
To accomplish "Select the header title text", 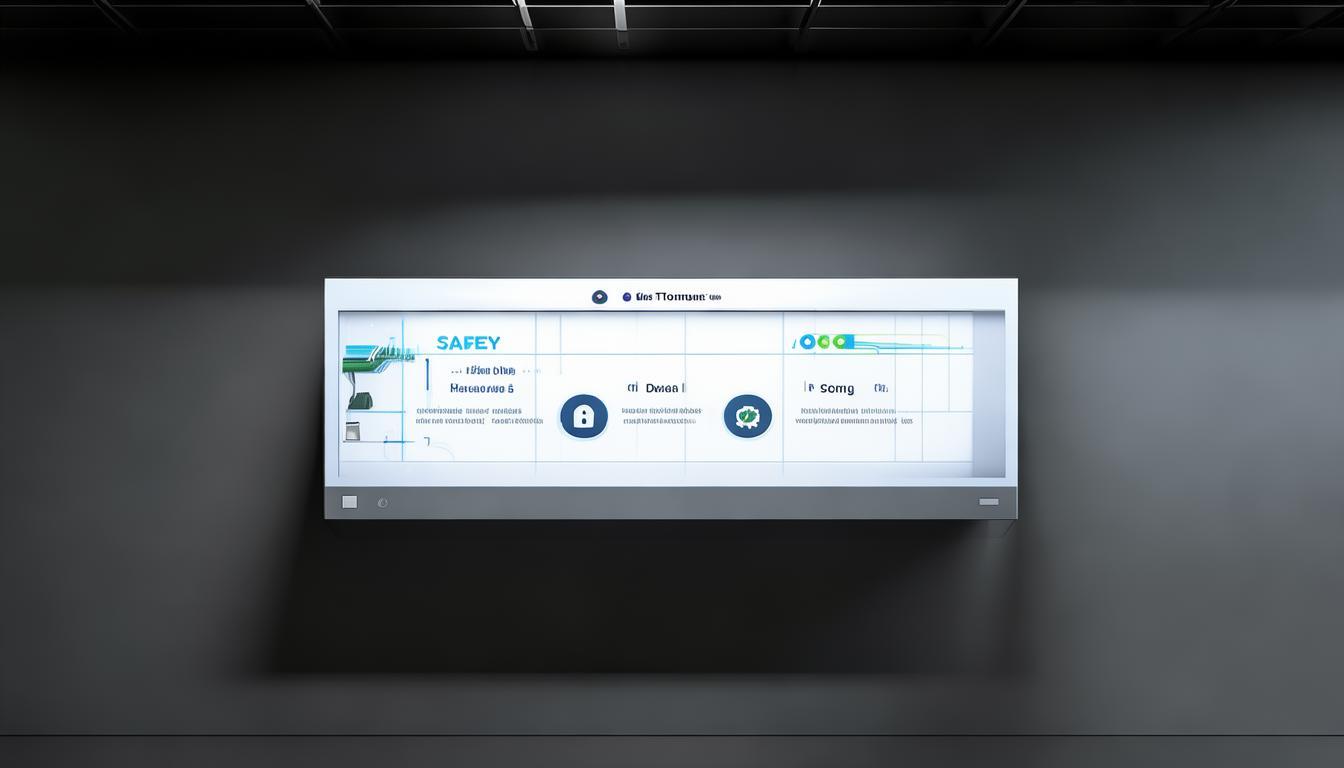I will 672,297.
